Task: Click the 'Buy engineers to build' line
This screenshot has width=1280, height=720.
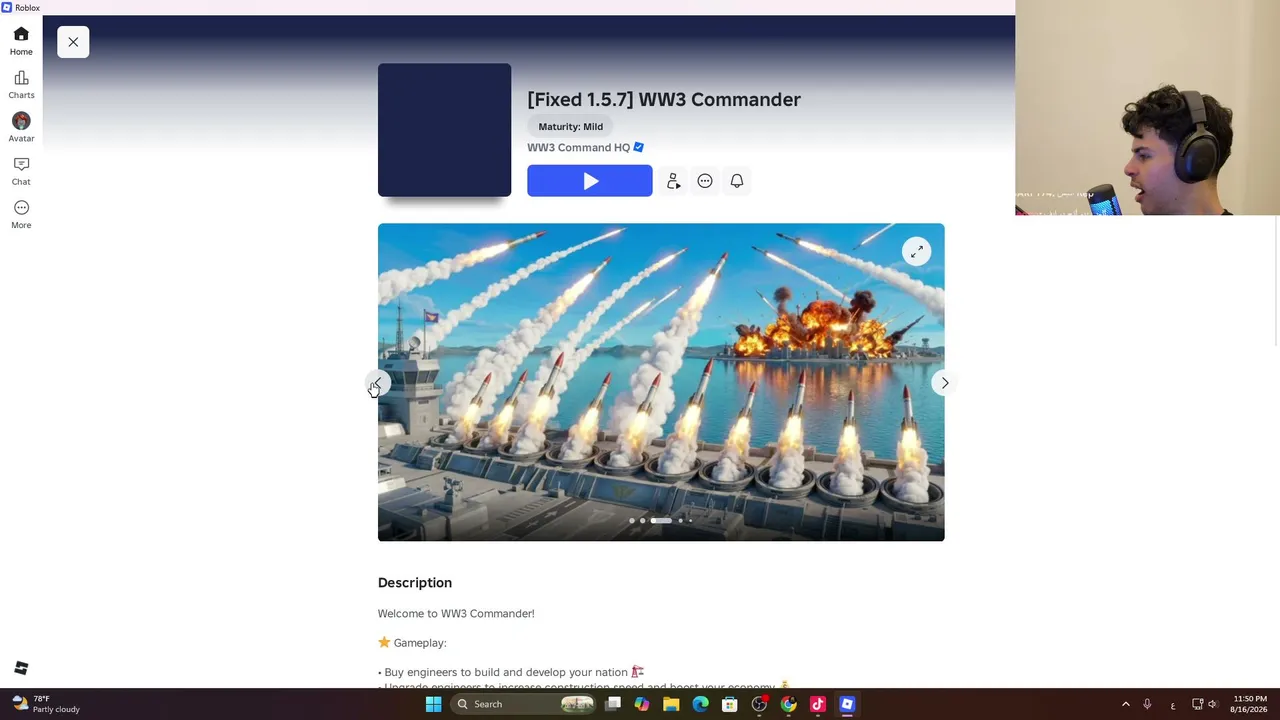Action: [511, 672]
